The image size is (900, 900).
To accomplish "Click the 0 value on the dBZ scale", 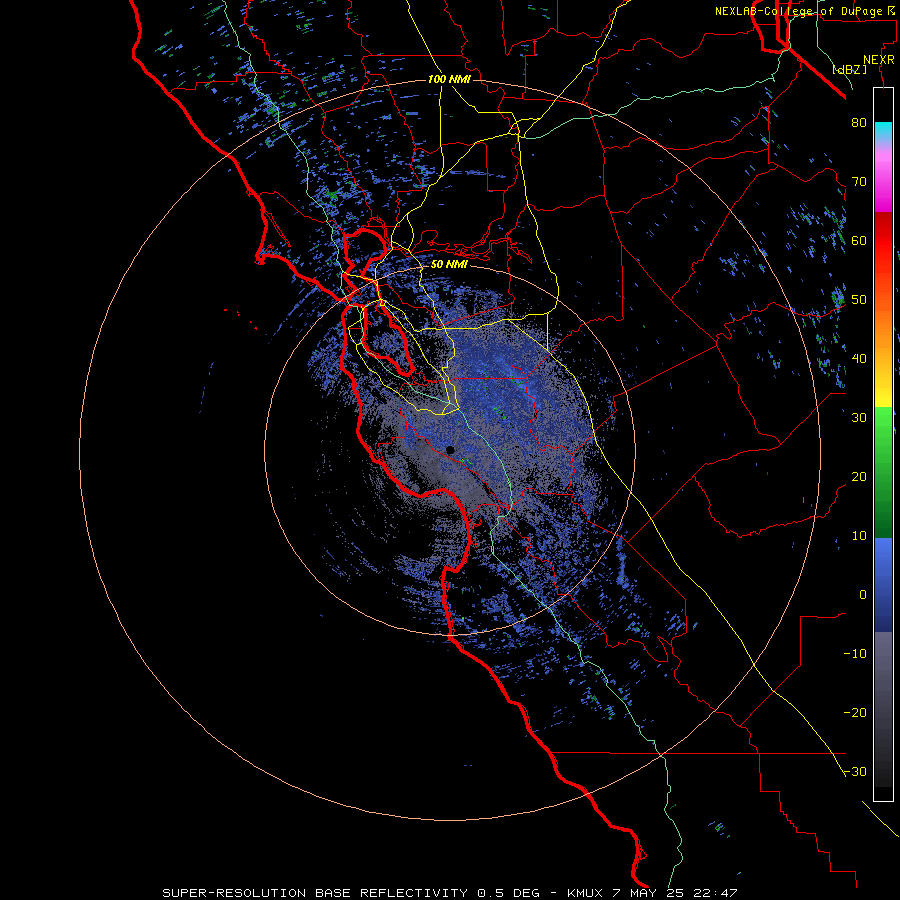I will coord(863,595).
